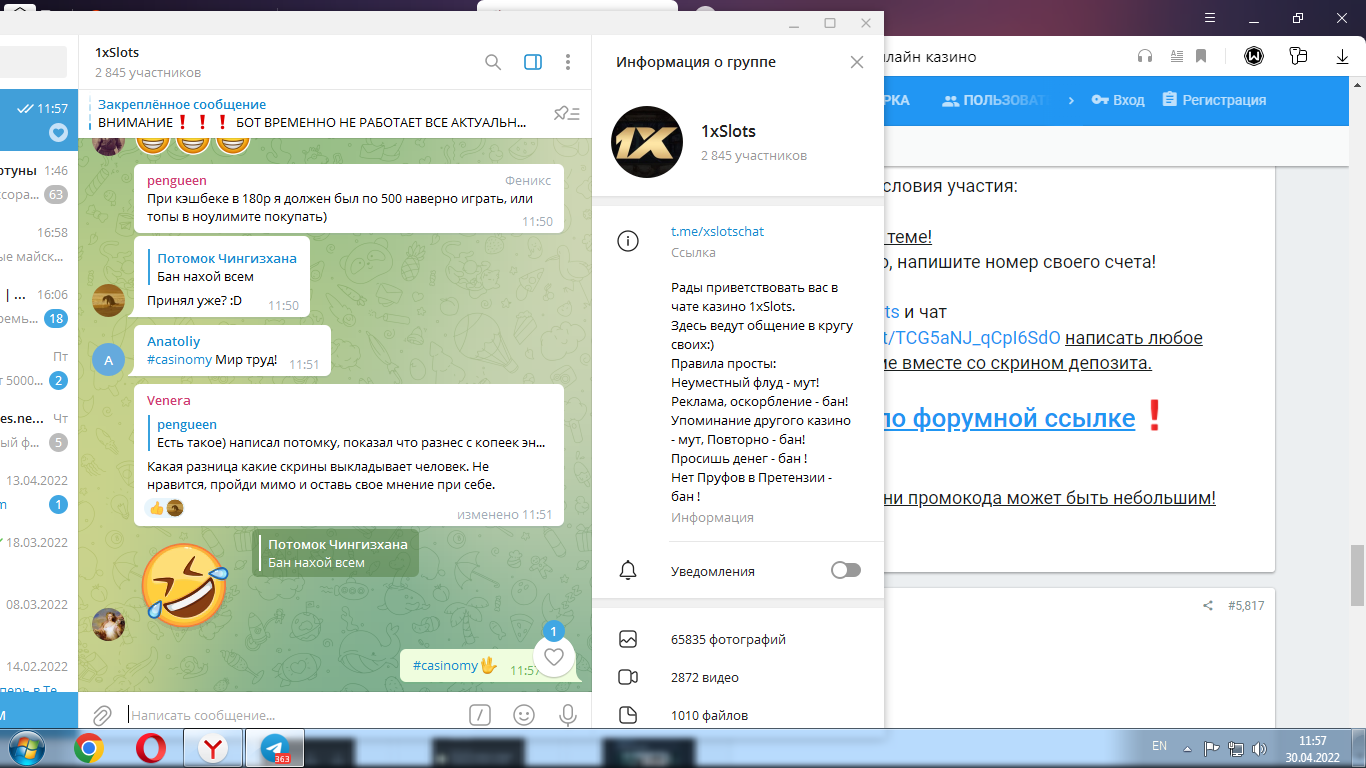
Task: Open the chat dated 13.04.2022
Action: click(x=39, y=493)
